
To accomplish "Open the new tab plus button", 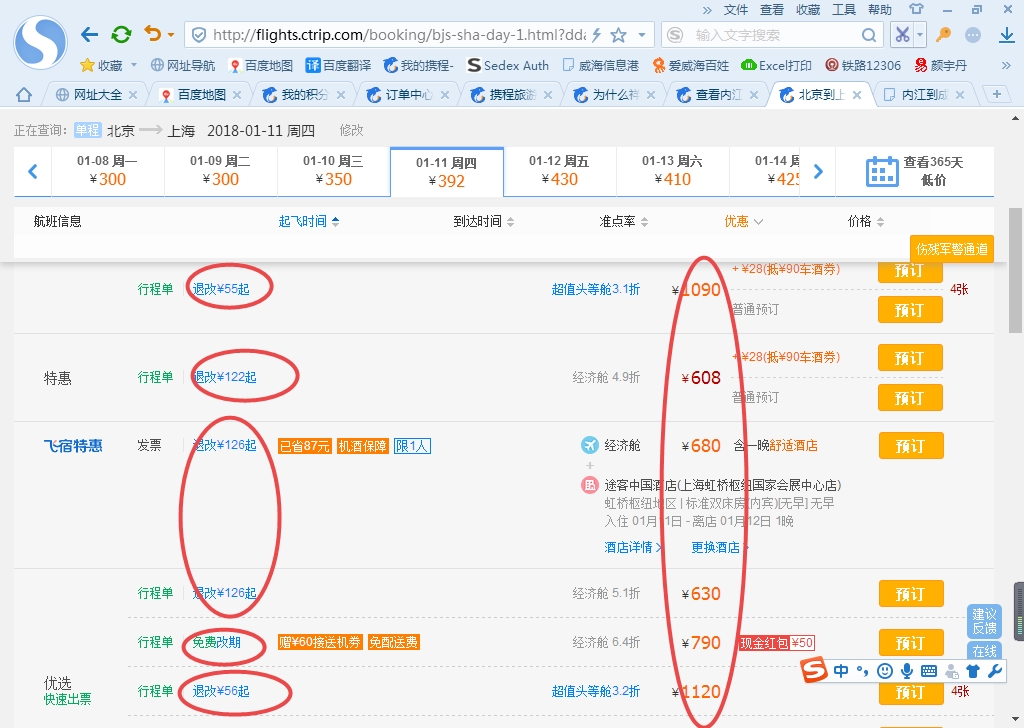I will coord(997,95).
